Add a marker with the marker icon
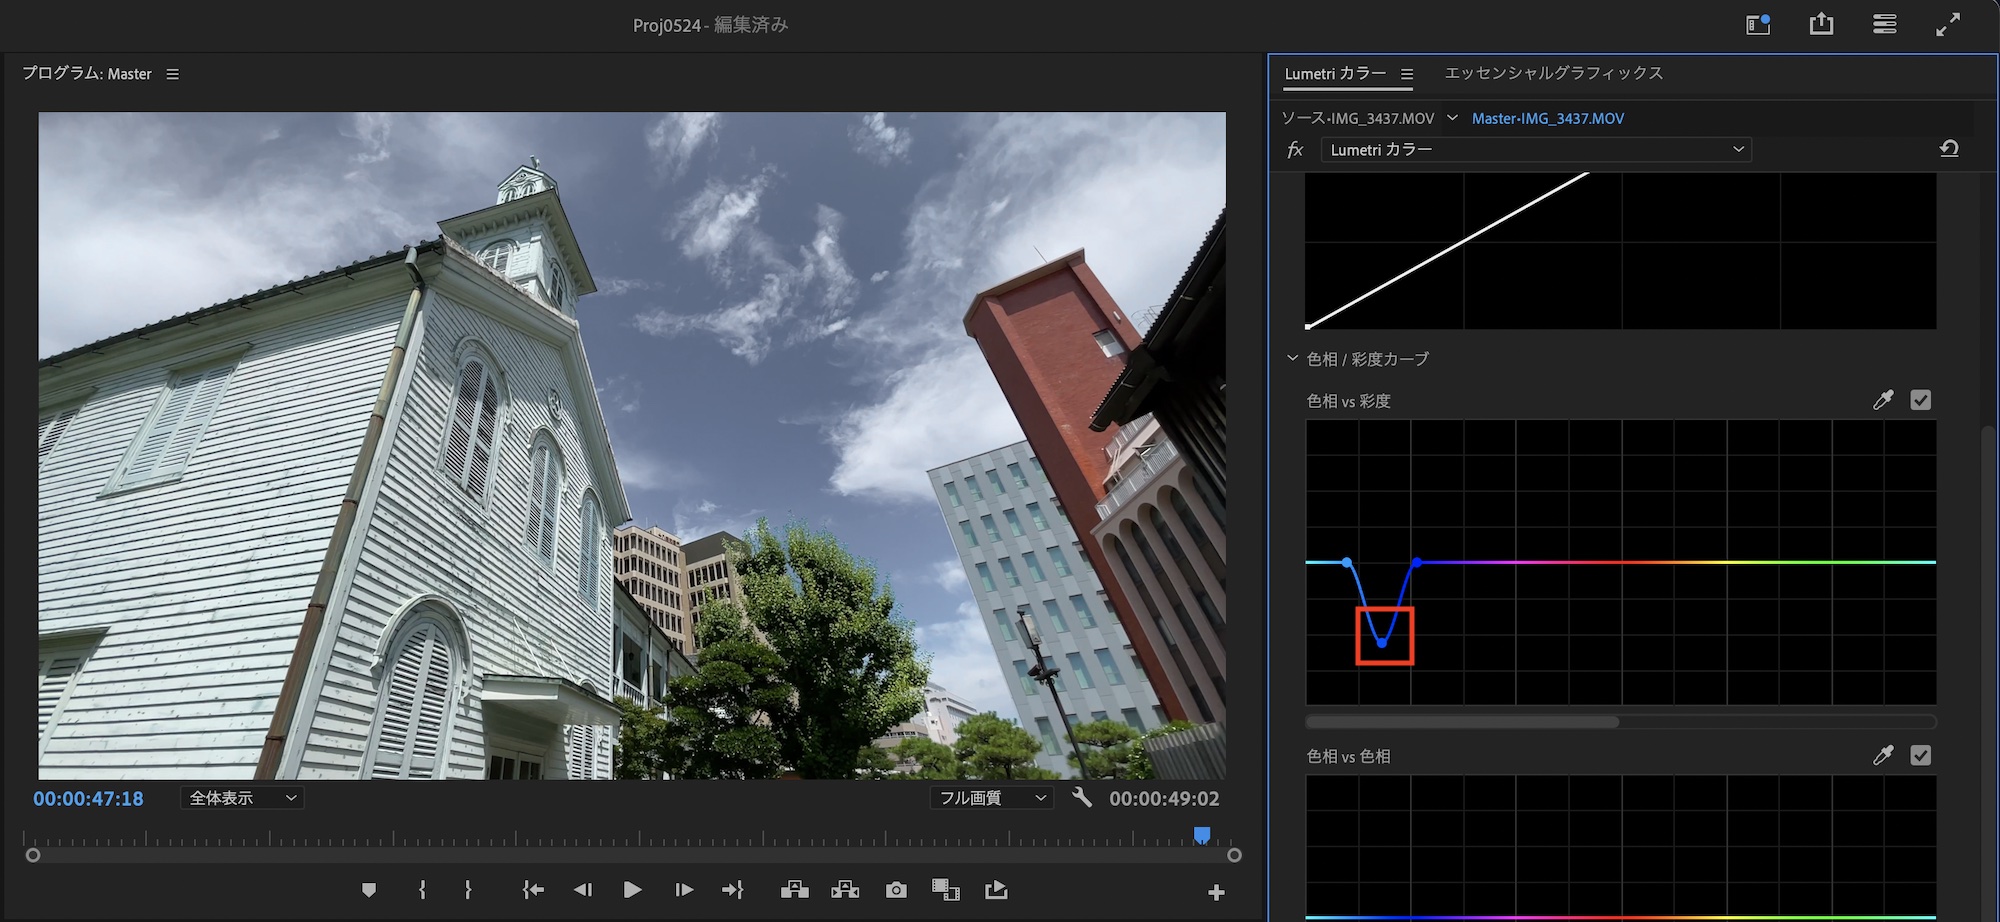Viewport: 2000px width, 922px height. (369, 890)
